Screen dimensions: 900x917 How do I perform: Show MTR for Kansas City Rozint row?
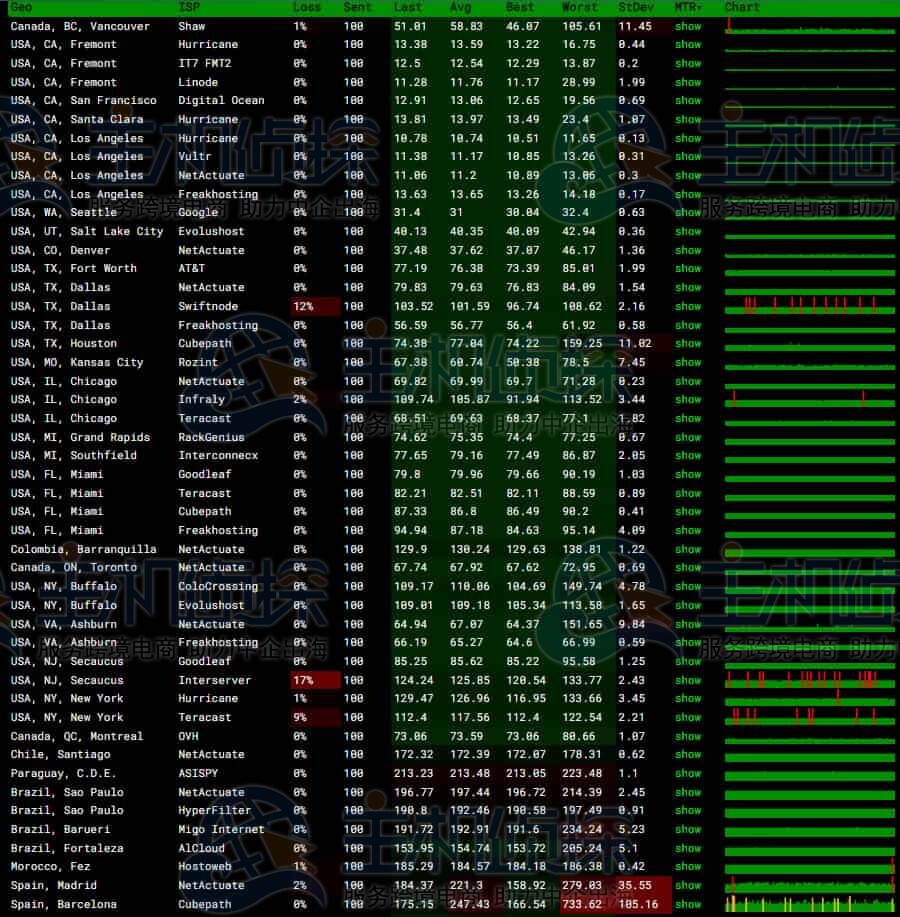[688, 363]
